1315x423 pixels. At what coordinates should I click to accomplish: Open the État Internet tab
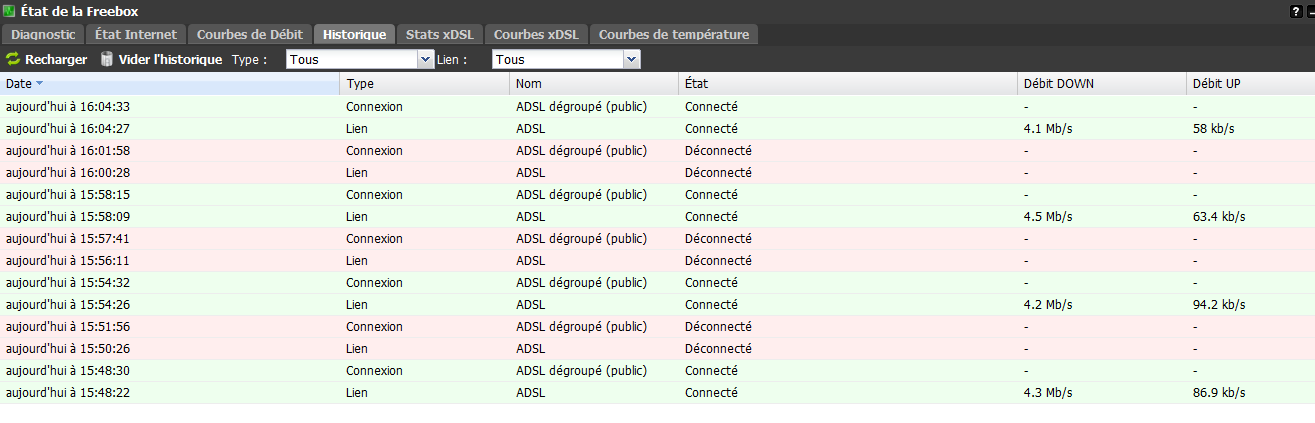[x=136, y=35]
